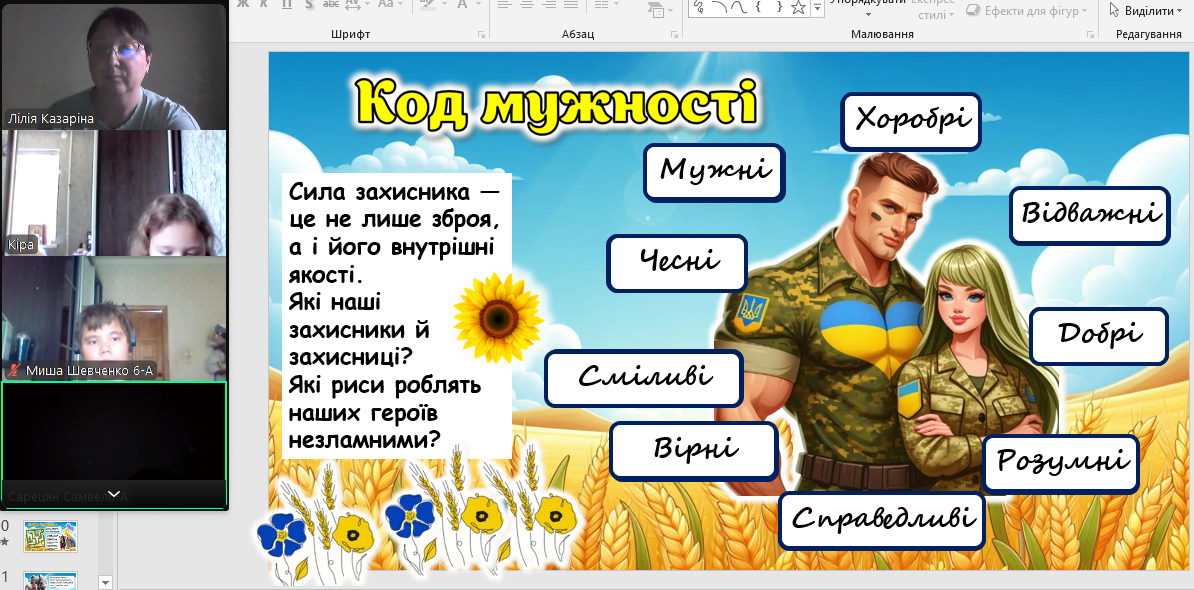Image resolution: width=1194 pixels, height=590 pixels.
Task: Select the maze slide thumbnail
Action: point(50,536)
